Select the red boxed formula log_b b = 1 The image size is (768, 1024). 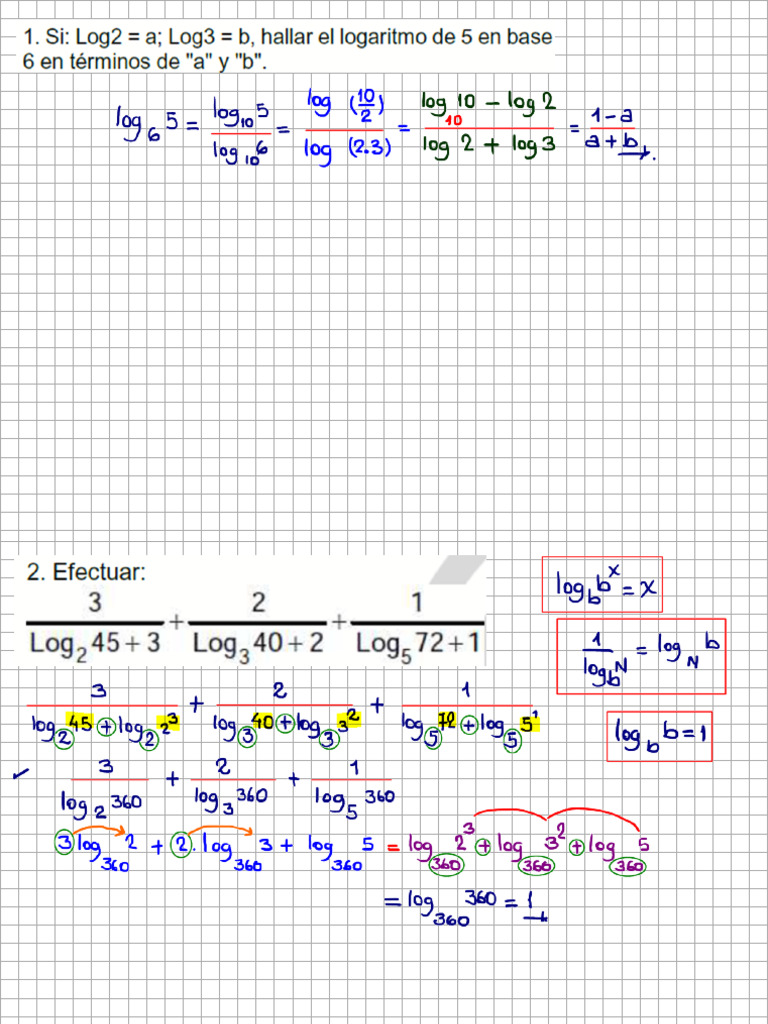point(659,736)
